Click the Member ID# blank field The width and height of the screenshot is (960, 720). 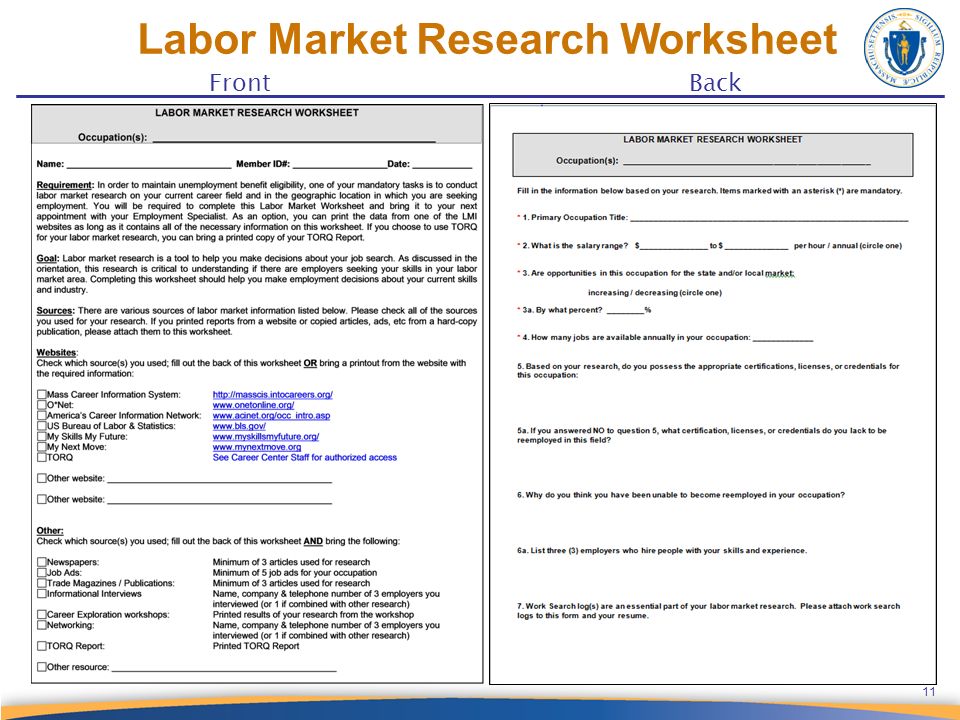pos(340,164)
